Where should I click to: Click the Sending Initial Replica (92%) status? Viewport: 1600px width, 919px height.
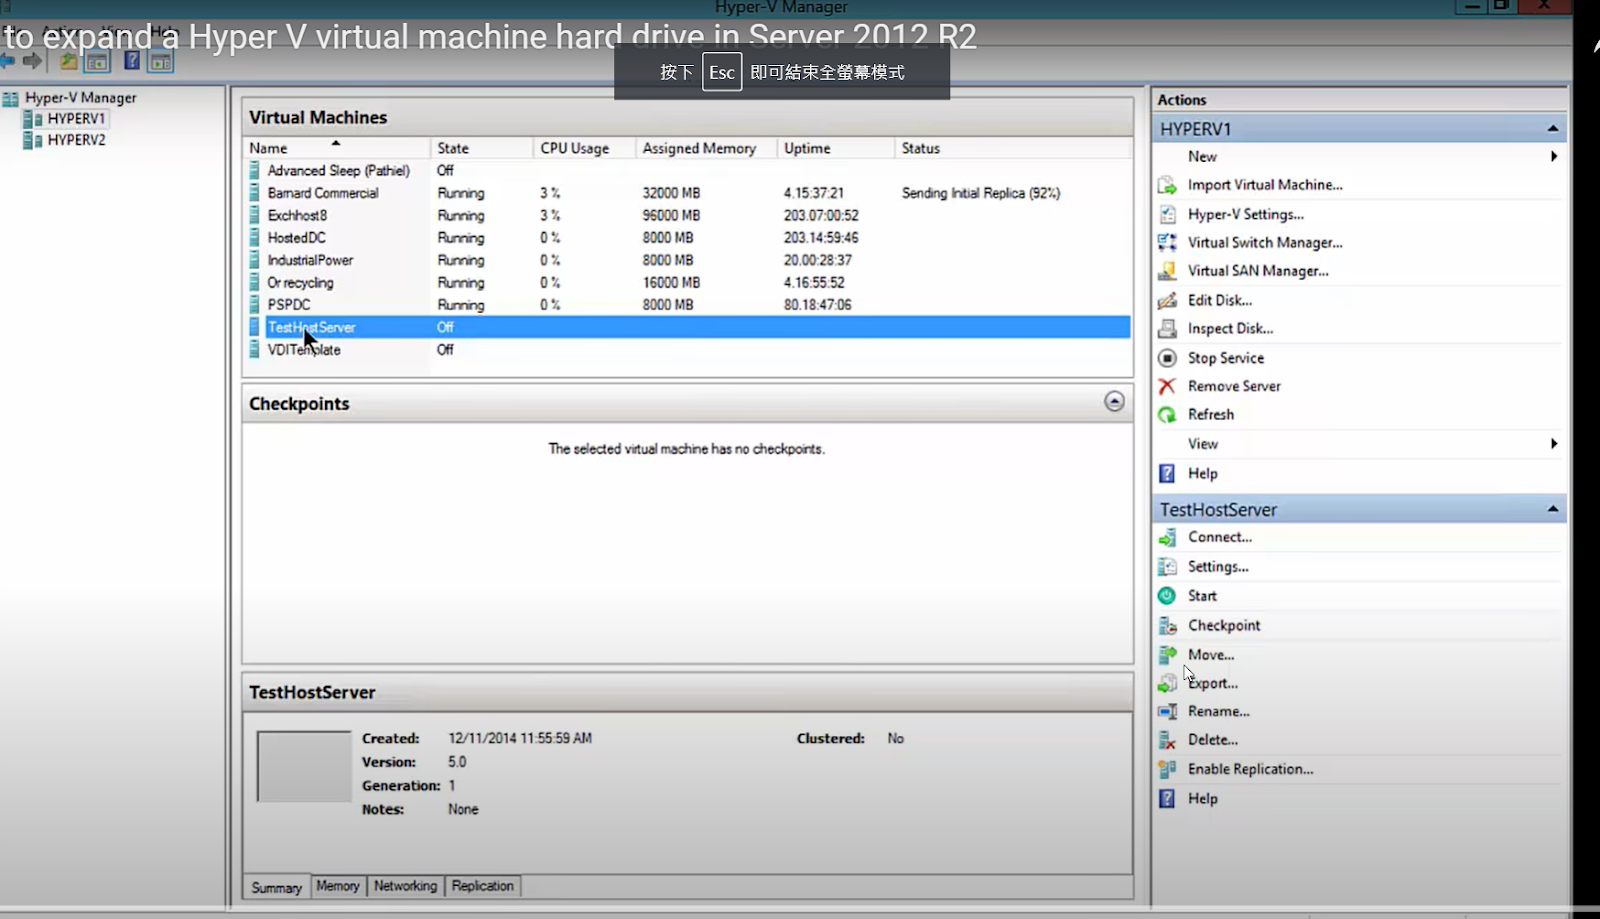coord(980,193)
